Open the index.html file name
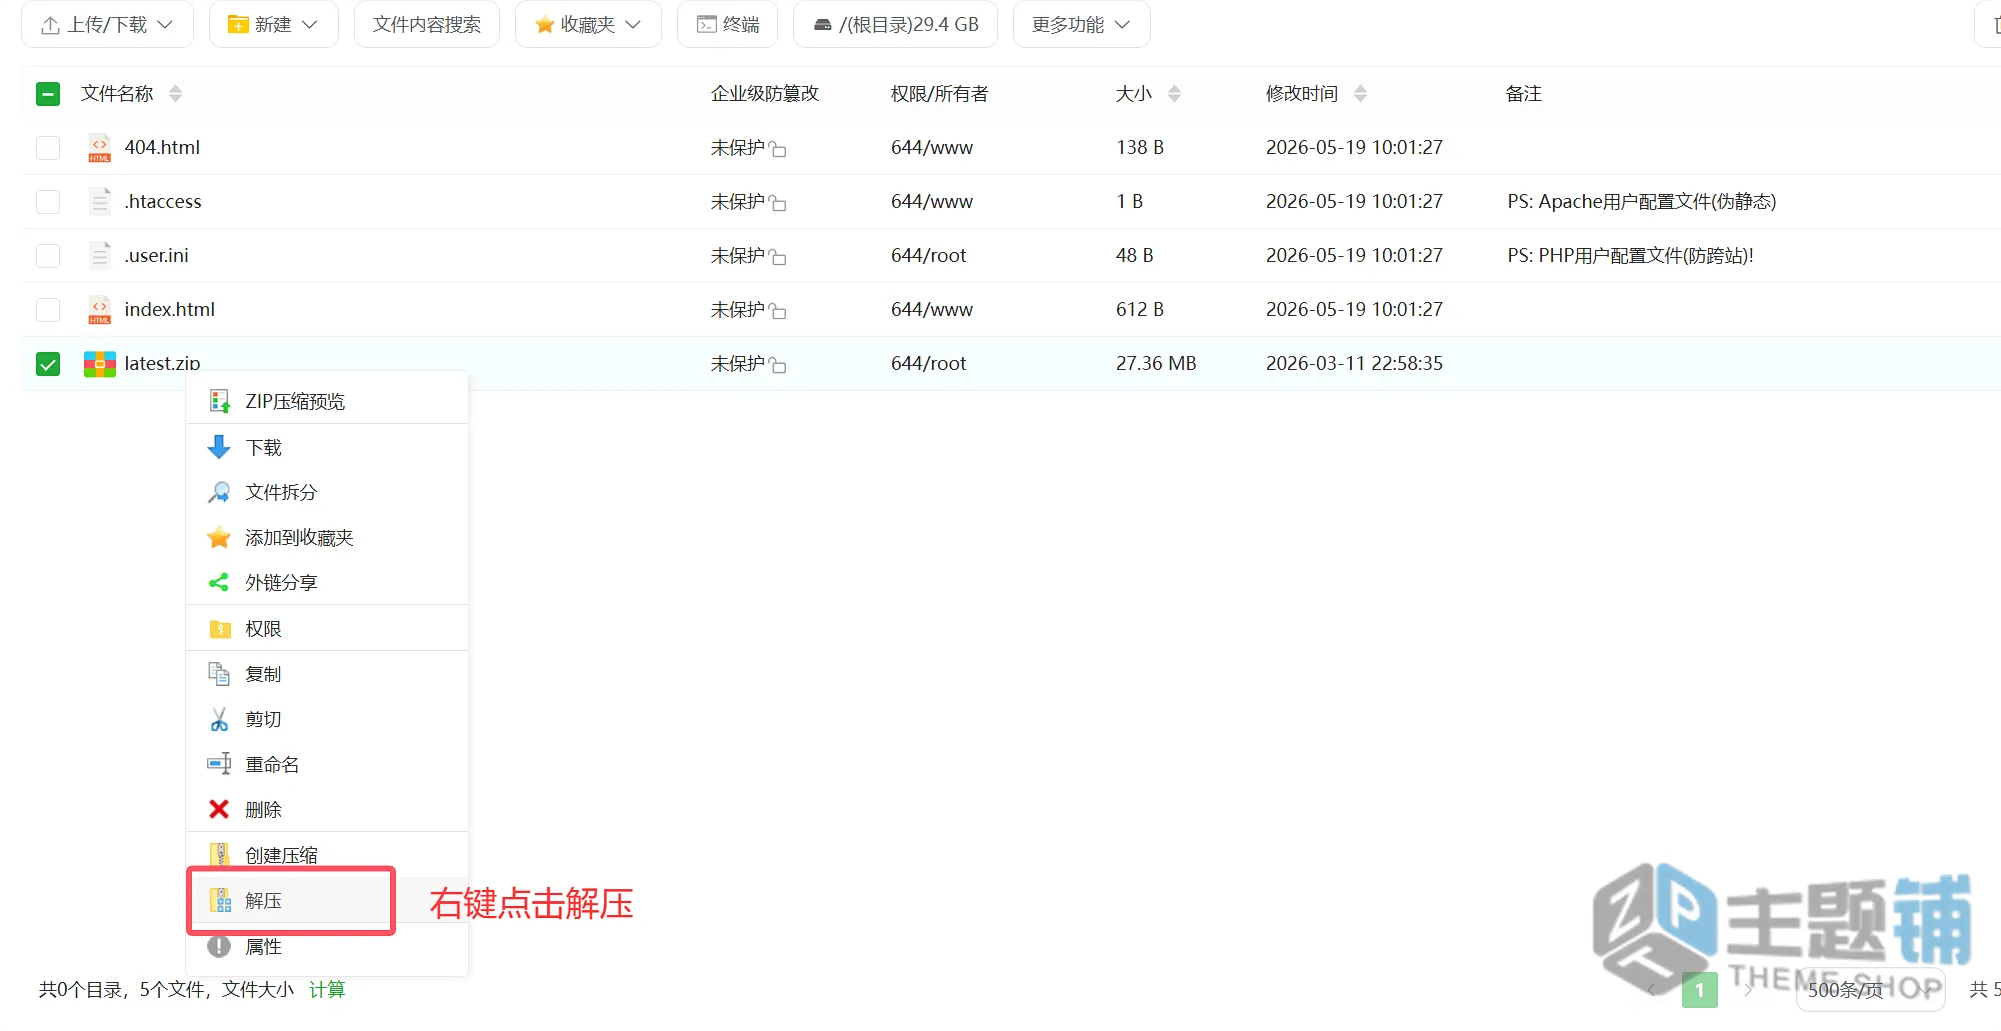Image resolution: width=2001 pixels, height=1031 pixels. 169,309
